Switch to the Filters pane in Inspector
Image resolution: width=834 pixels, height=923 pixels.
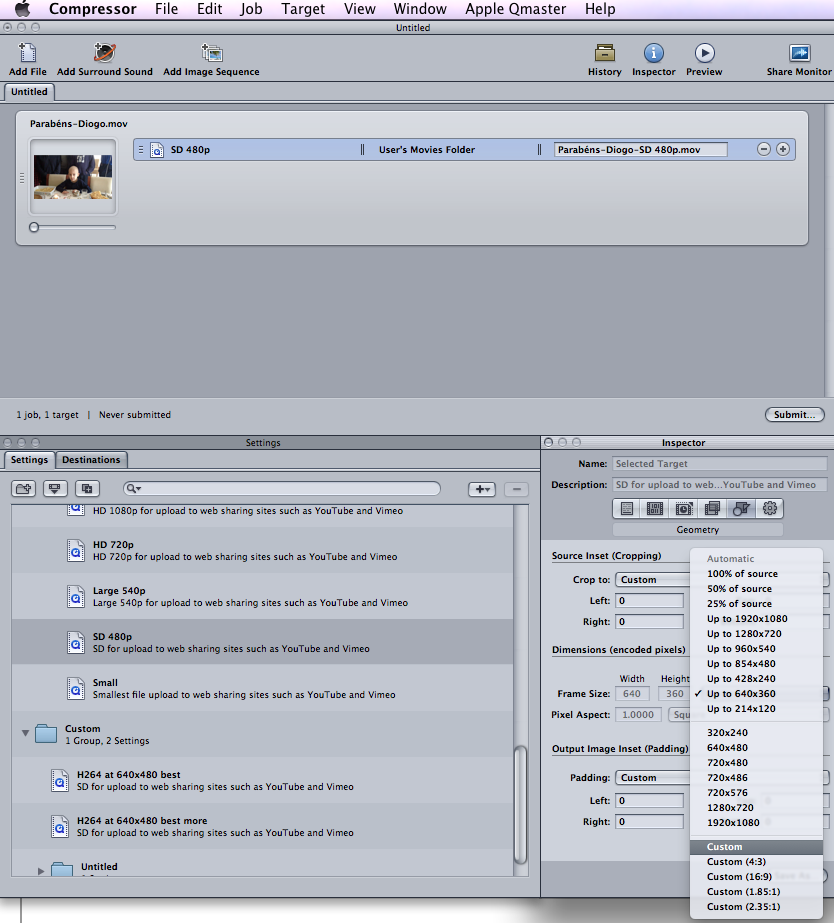point(714,509)
